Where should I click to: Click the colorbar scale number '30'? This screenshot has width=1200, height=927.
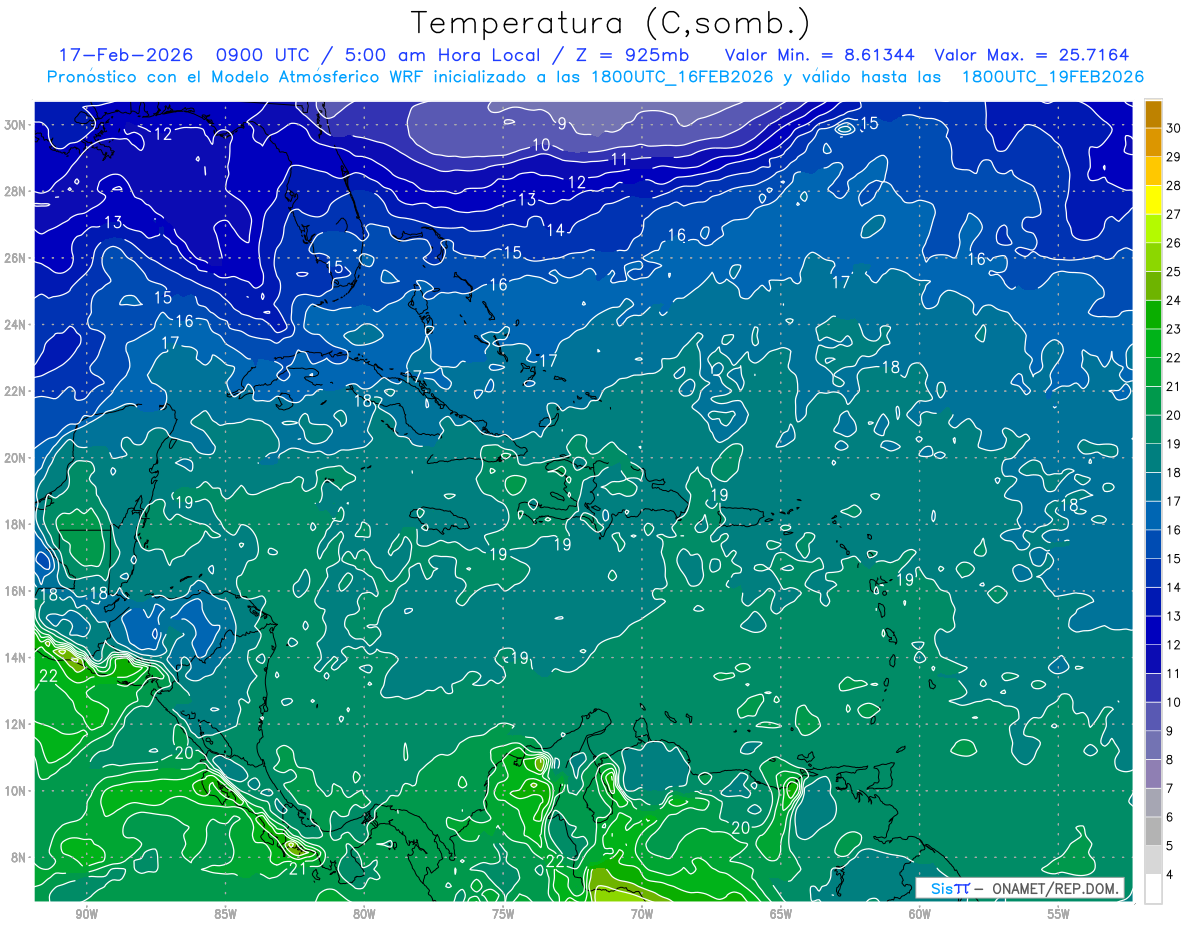click(x=1174, y=128)
